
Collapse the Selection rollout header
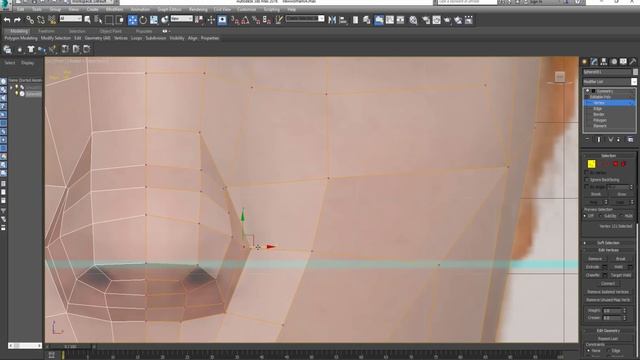(608, 156)
